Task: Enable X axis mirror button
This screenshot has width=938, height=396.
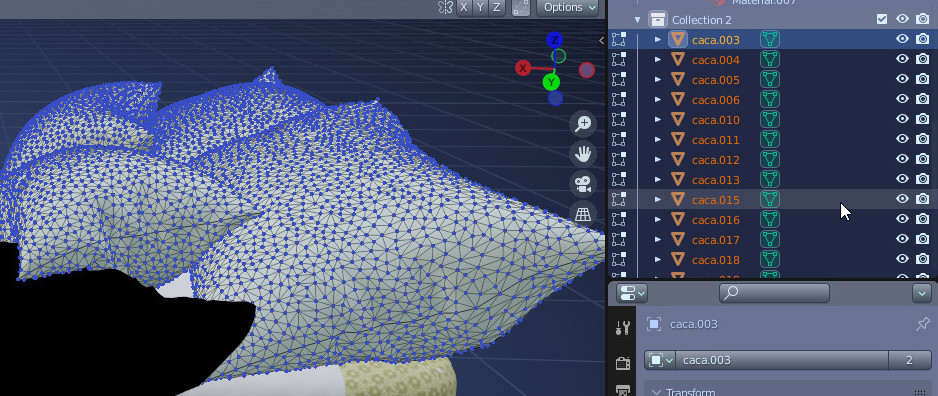Action: 464,8
